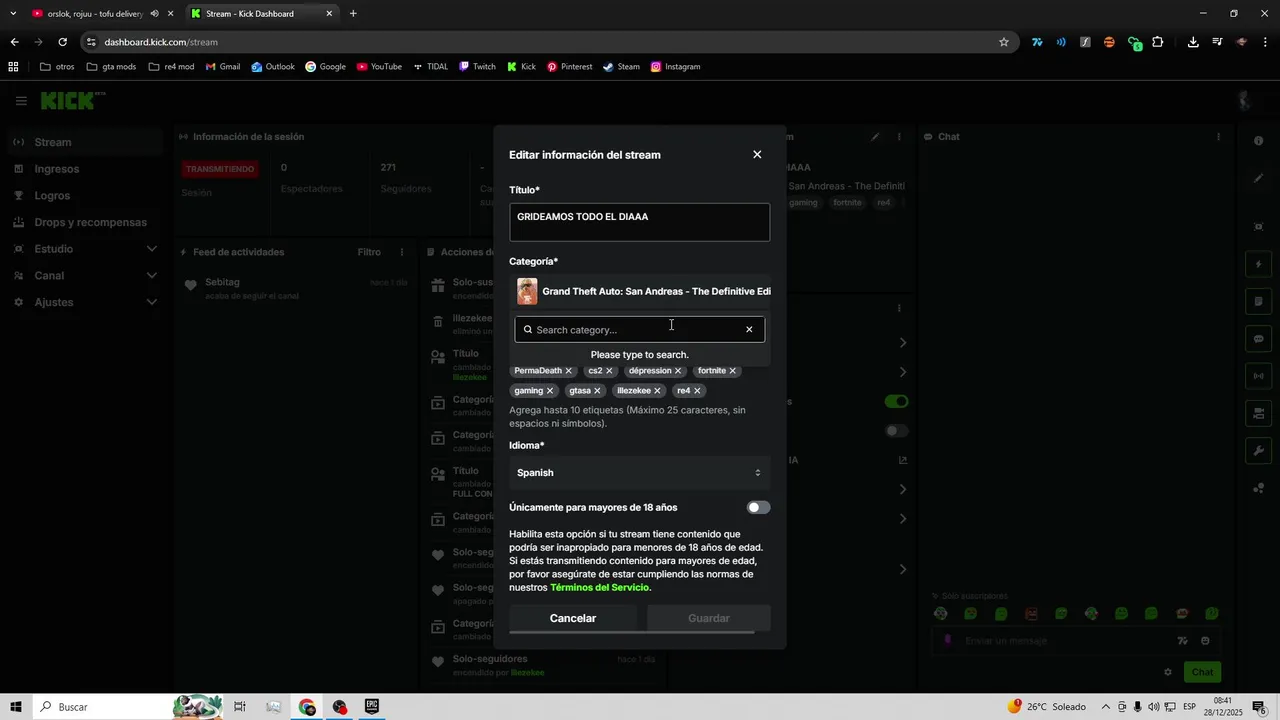
Task: Remove the cs2 tag
Action: click(x=609, y=371)
